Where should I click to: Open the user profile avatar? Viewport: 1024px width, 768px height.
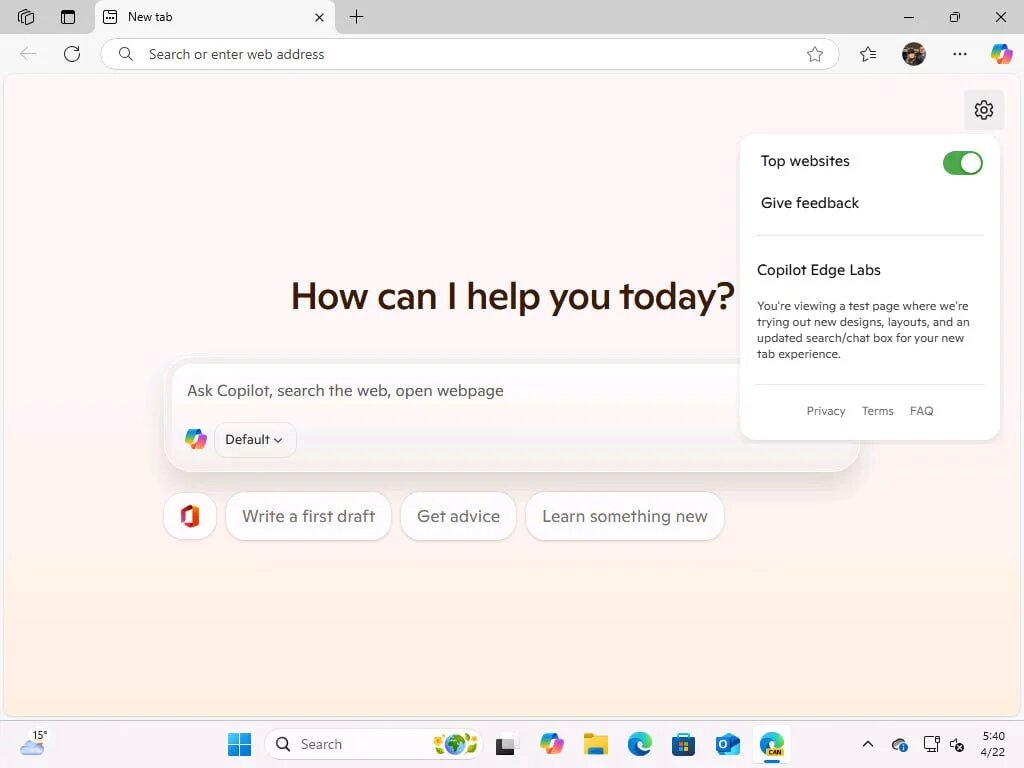click(914, 54)
